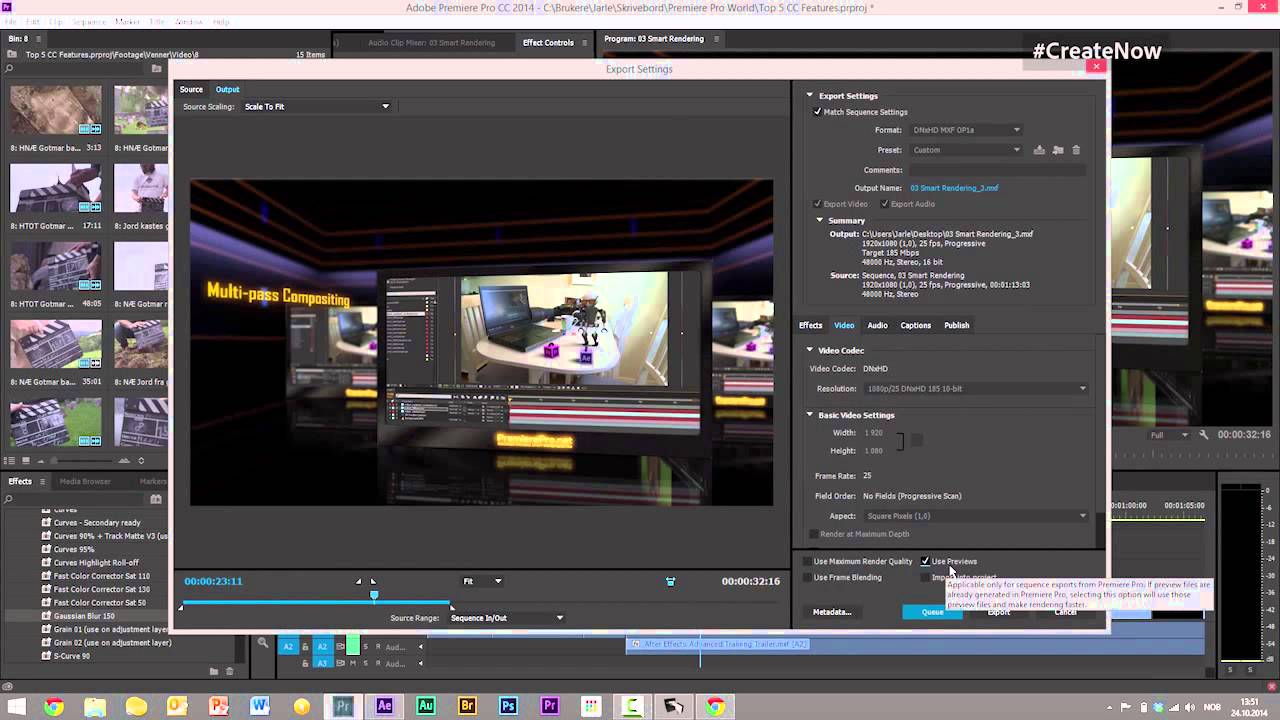Viewport: 1280px width, 720px height.
Task: Click the blue 00:00:23:11 timecode
Action: click(x=213, y=581)
